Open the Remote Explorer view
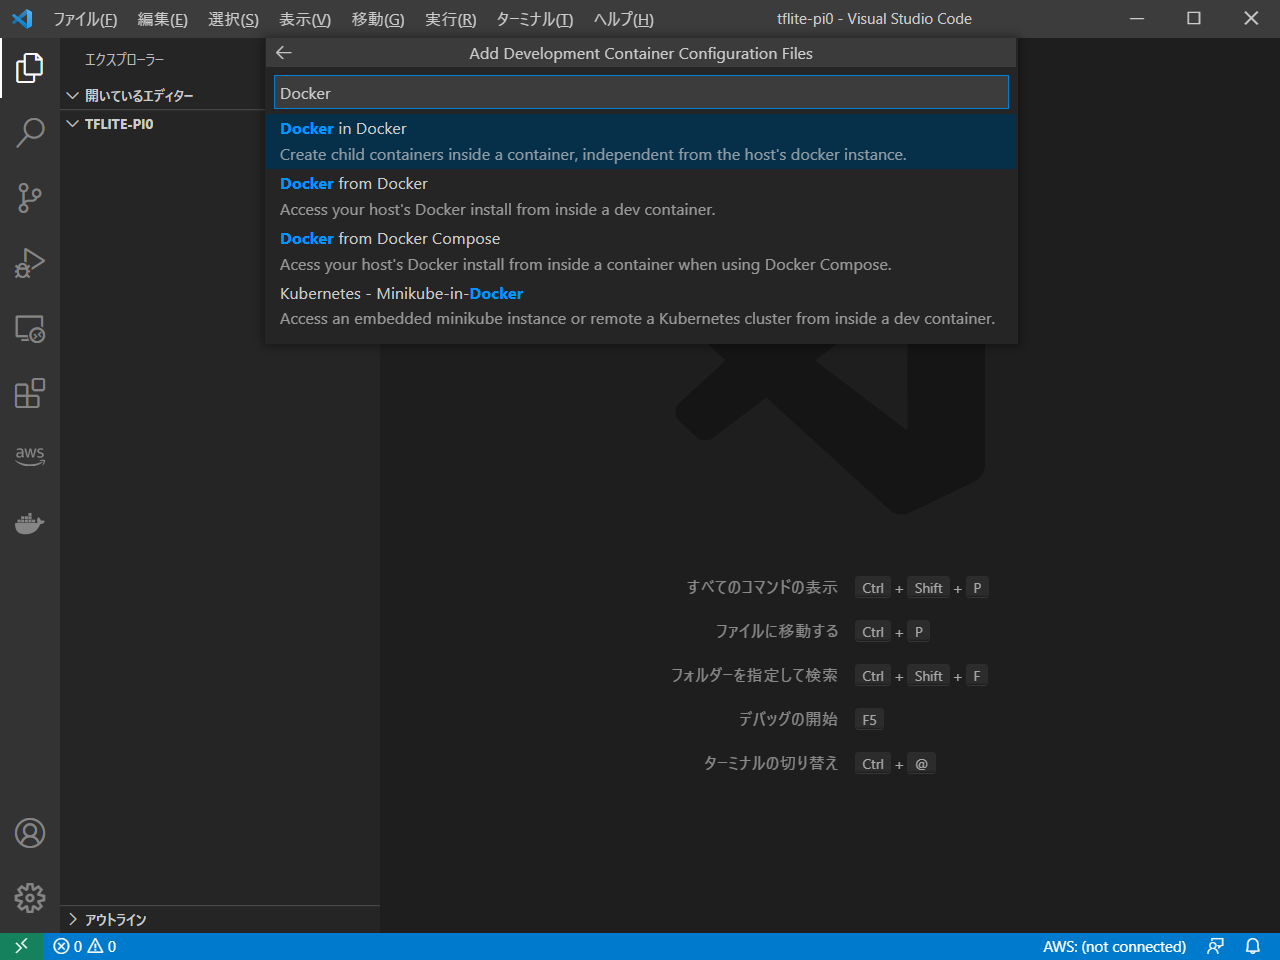Viewport: 1280px width, 960px height. [30, 329]
